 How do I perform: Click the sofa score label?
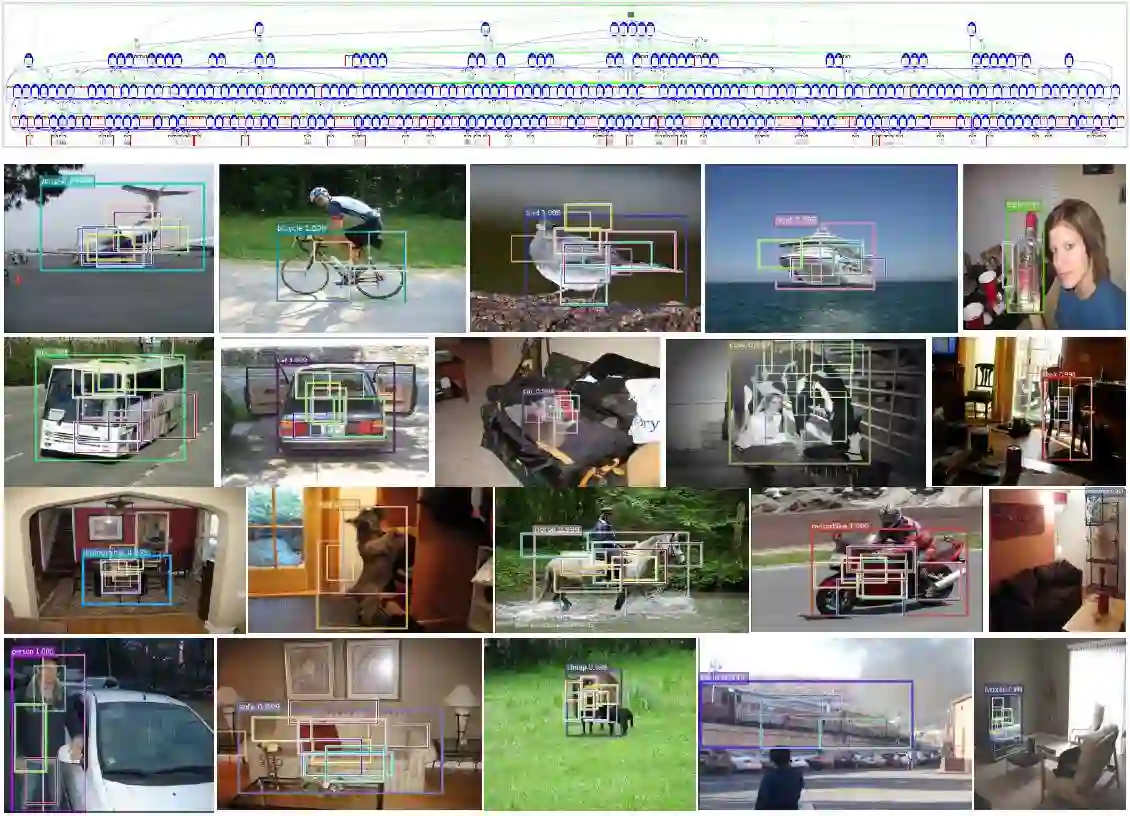(259, 706)
